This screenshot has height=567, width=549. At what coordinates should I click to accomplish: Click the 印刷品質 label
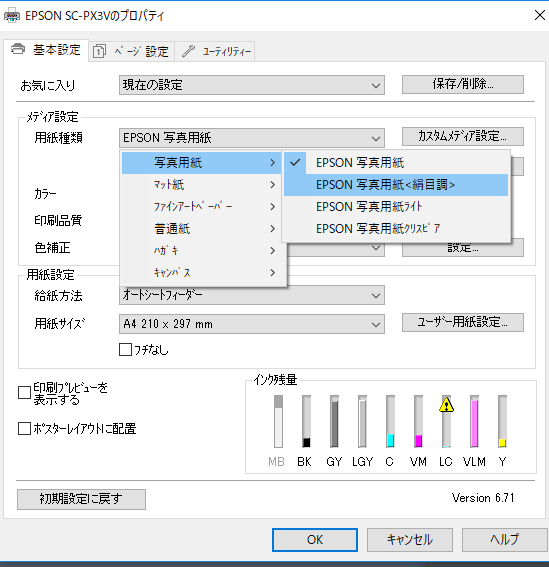point(58,220)
